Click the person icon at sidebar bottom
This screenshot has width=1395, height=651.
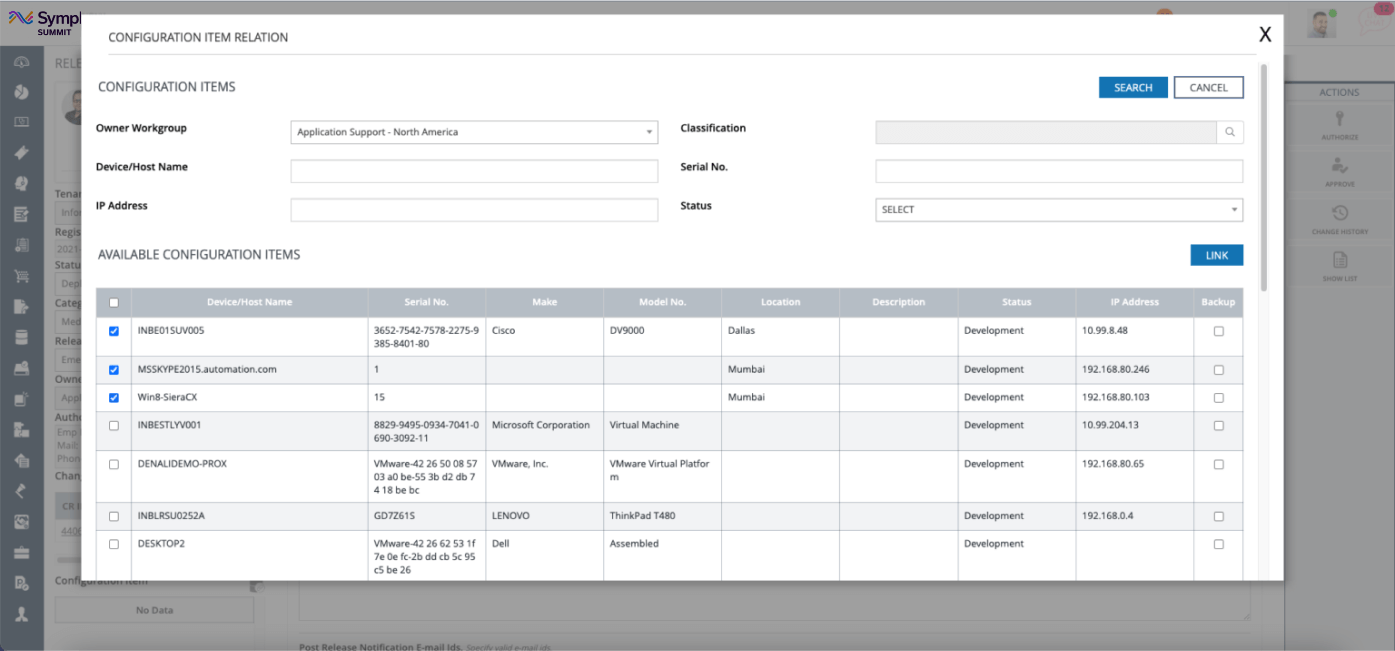pos(21,613)
